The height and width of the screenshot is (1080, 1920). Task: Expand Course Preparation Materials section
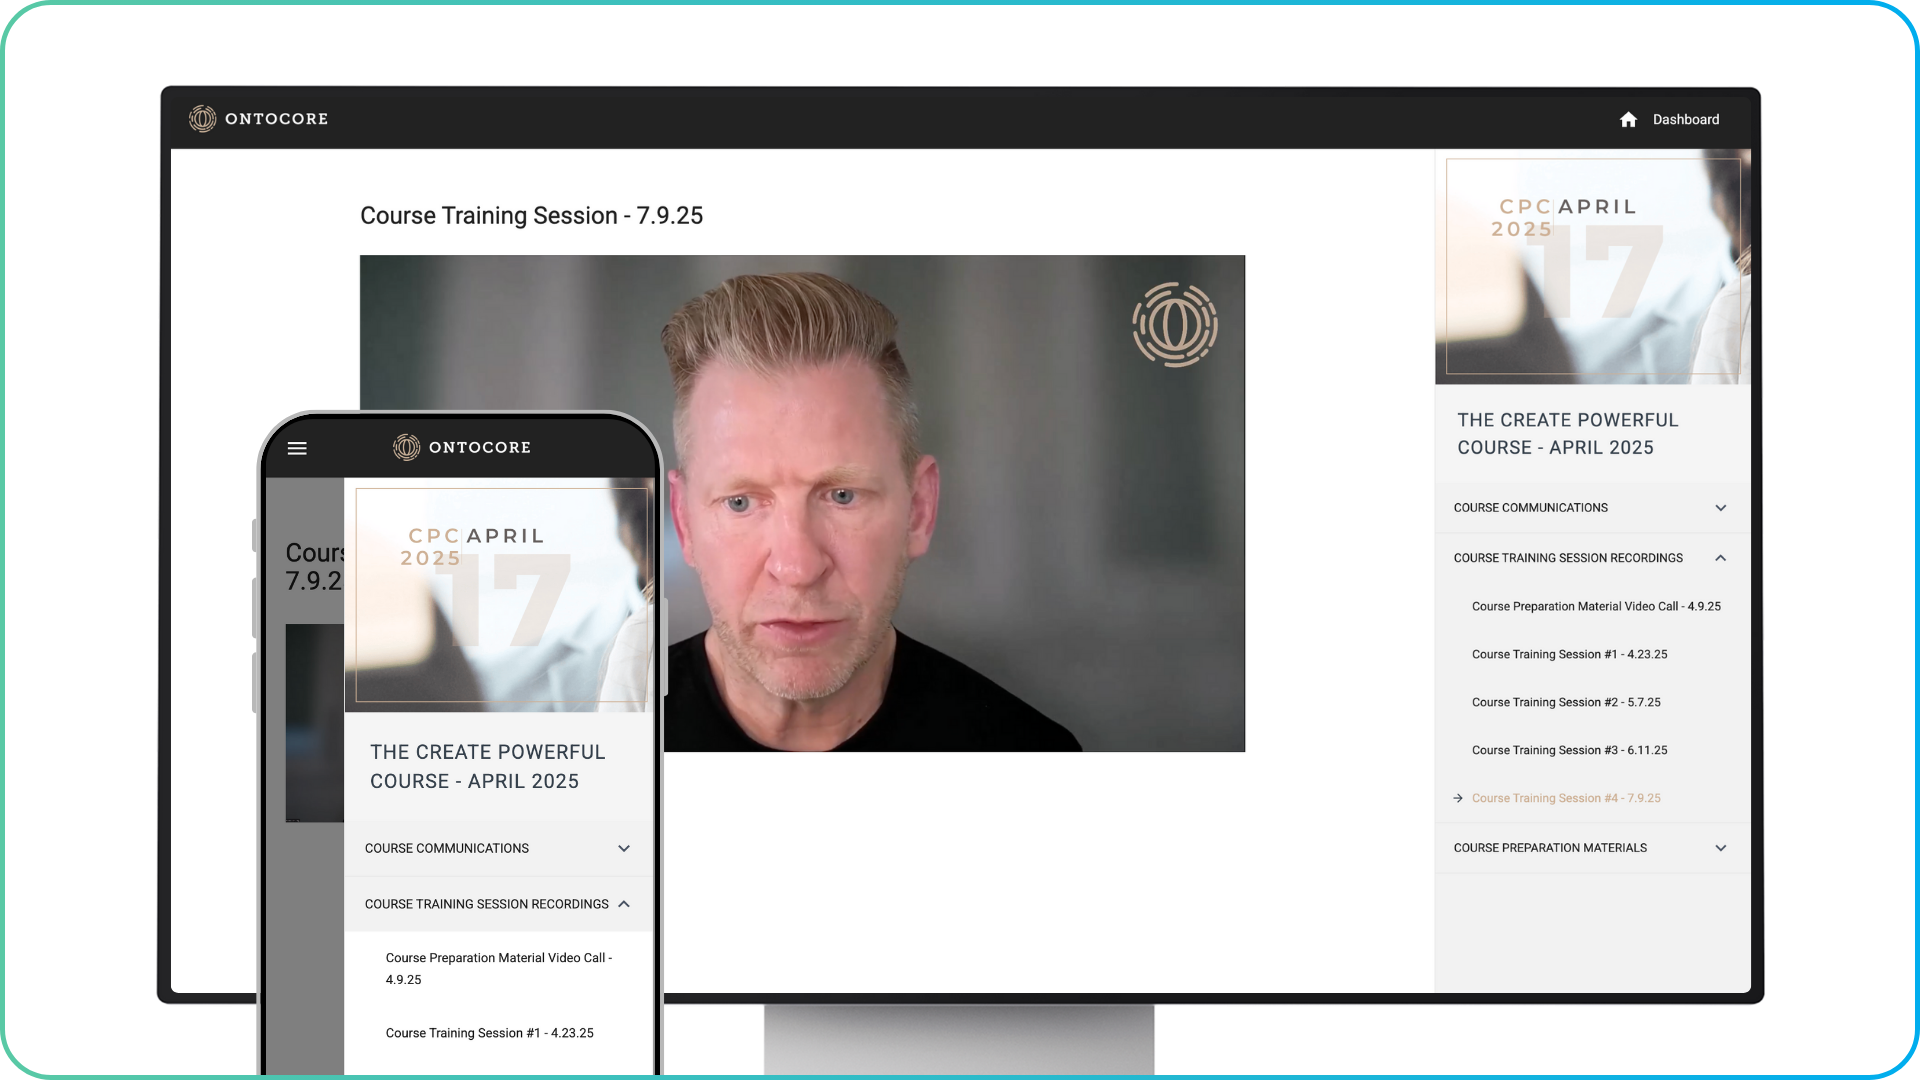tap(1720, 848)
